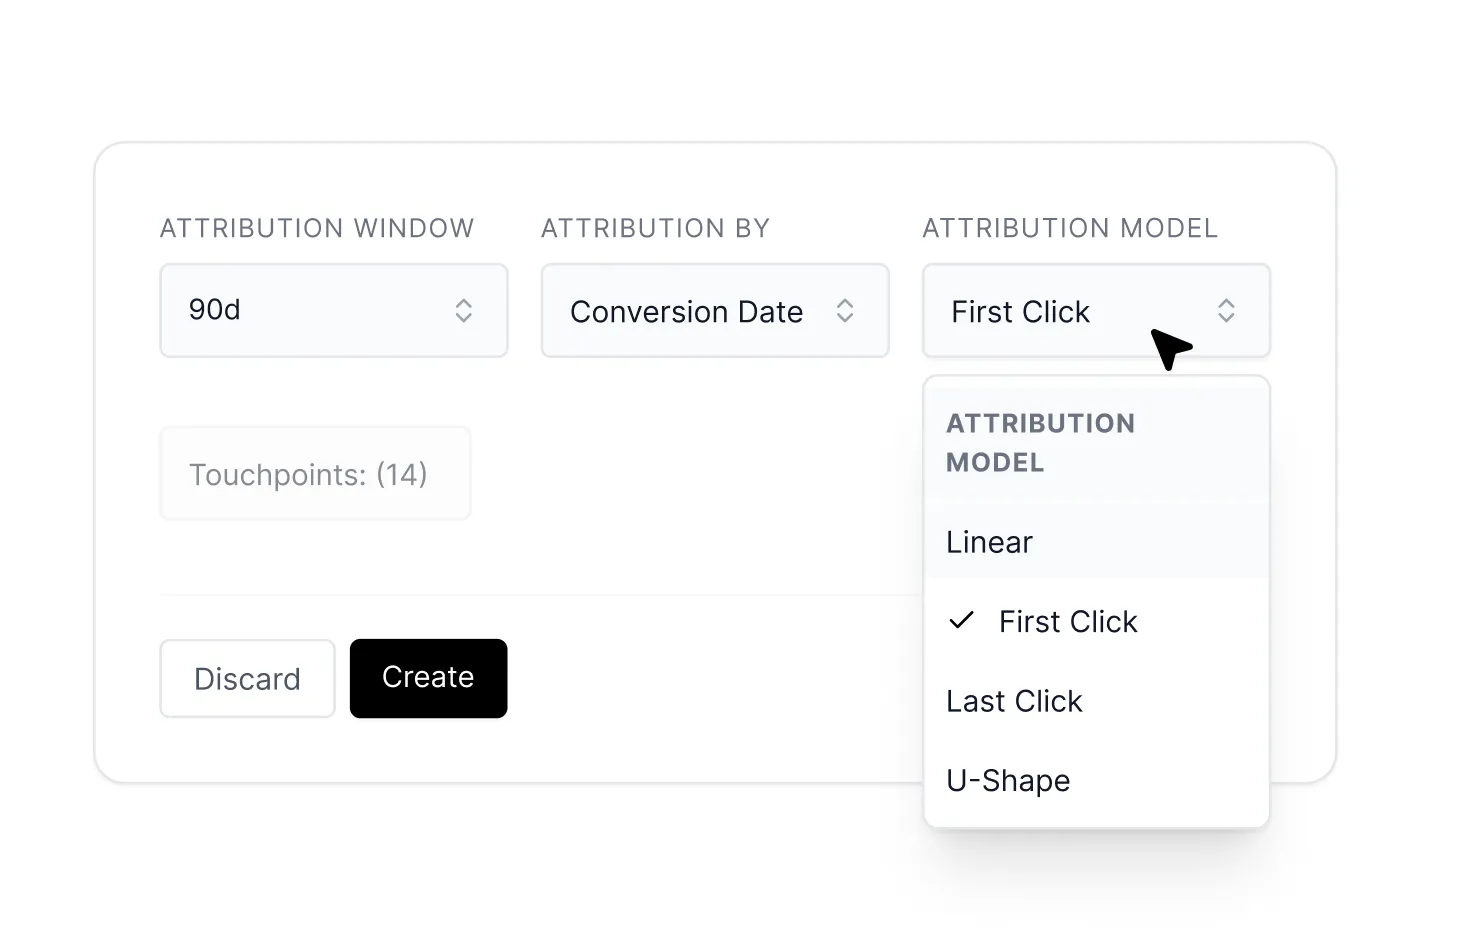Viewport: 1458px width, 945px height.
Task: Click the chevron on the 90d selector
Action: coord(464,310)
